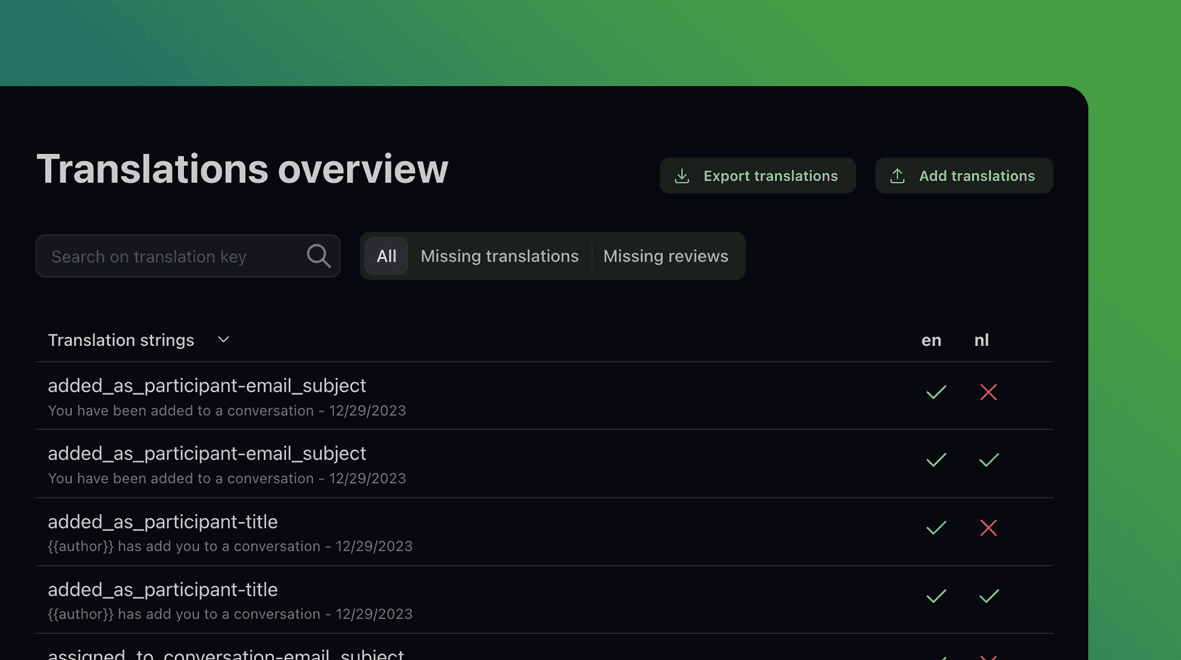Click the magnifying glass search icon
The height and width of the screenshot is (660, 1181).
pyautogui.click(x=318, y=256)
